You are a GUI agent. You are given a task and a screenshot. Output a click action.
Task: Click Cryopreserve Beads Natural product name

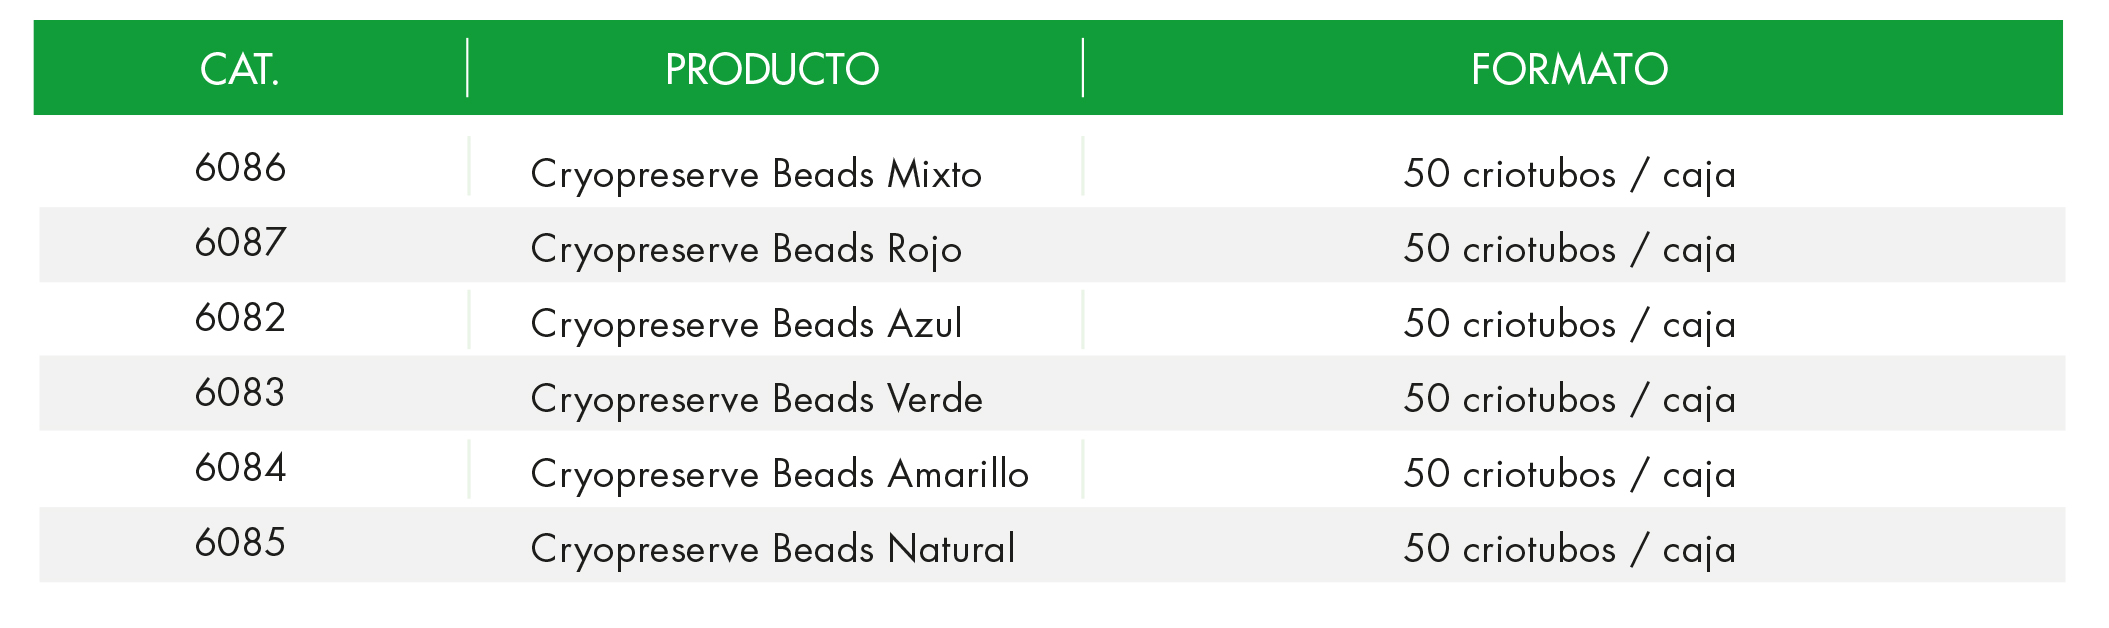[x=773, y=549]
